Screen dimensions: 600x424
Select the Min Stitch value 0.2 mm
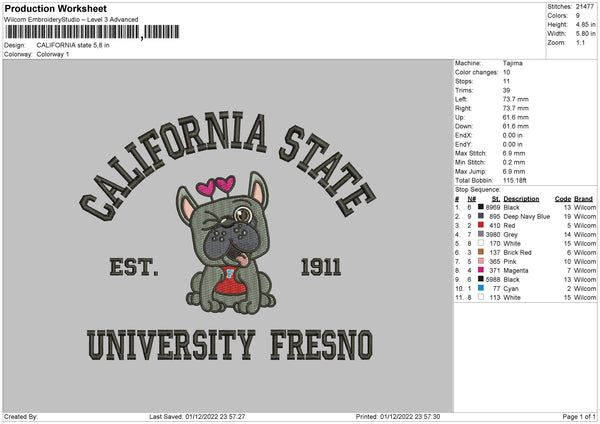[514, 162]
